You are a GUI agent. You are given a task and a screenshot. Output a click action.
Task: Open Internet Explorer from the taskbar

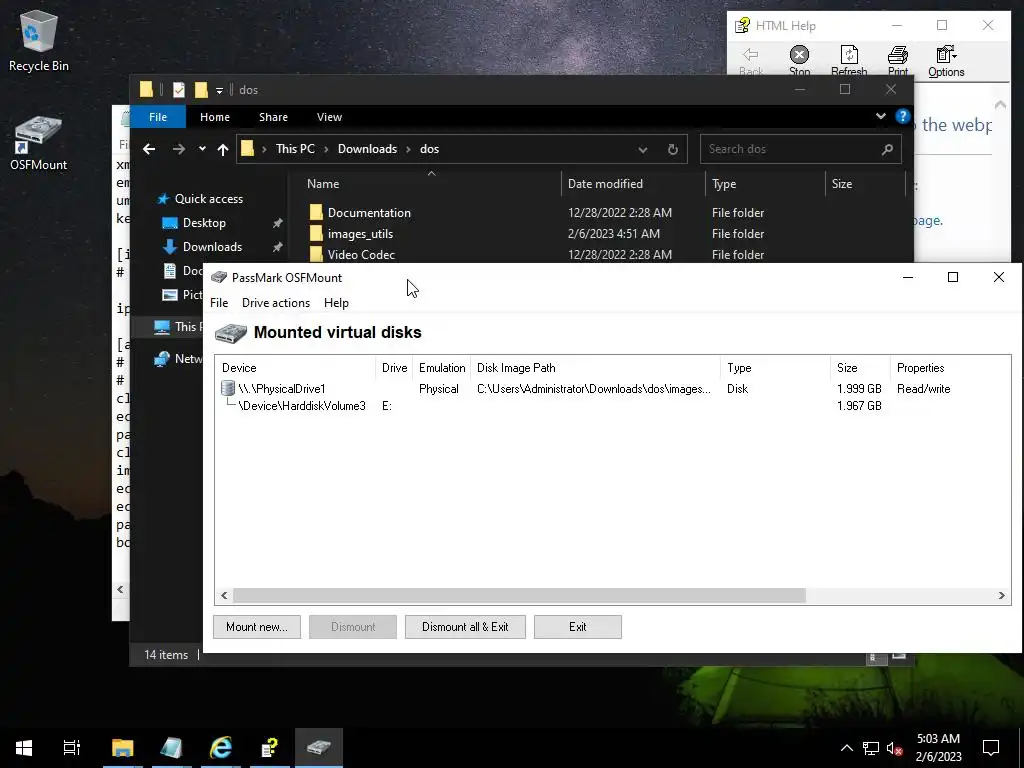221,747
